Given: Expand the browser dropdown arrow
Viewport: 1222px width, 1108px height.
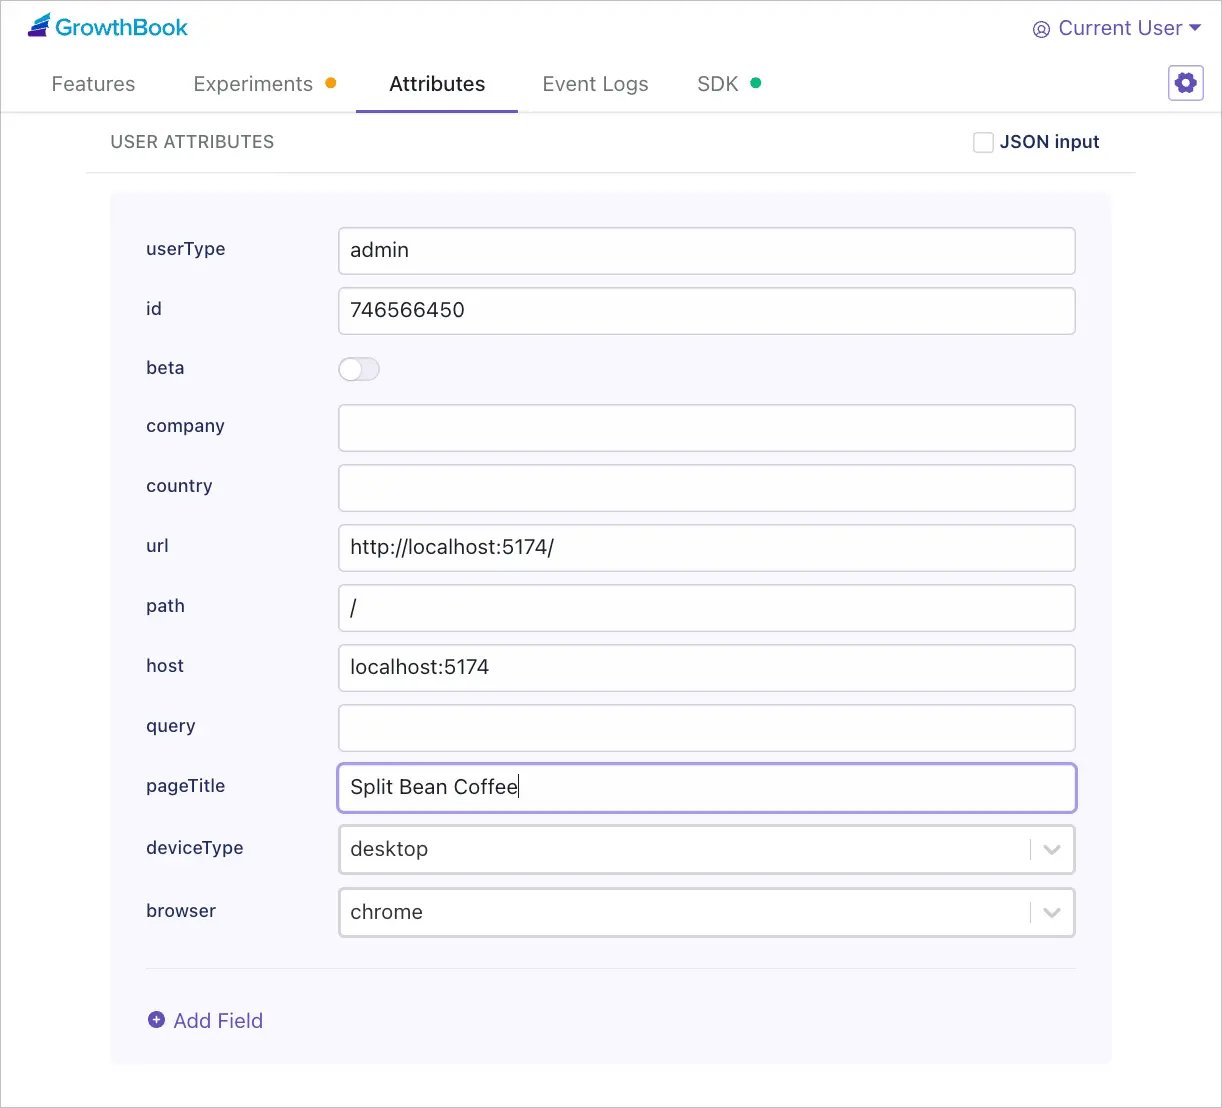Looking at the screenshot, I should pos(1052,912).
